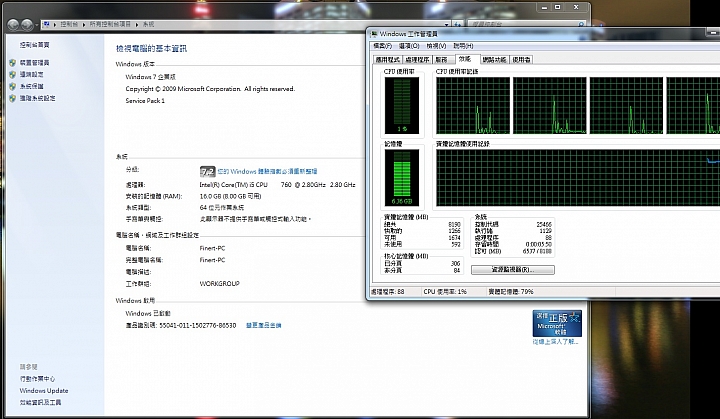Screen dimensions: 720x419
Task: Switch to 網路功能 (Networking) tab
Action: tap(495, 60)
